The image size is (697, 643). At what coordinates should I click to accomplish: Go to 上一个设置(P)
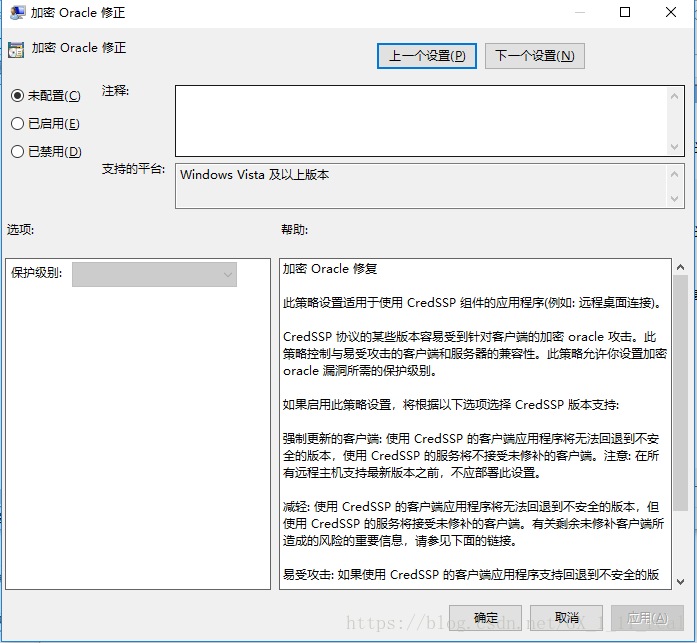coord(427,56)
